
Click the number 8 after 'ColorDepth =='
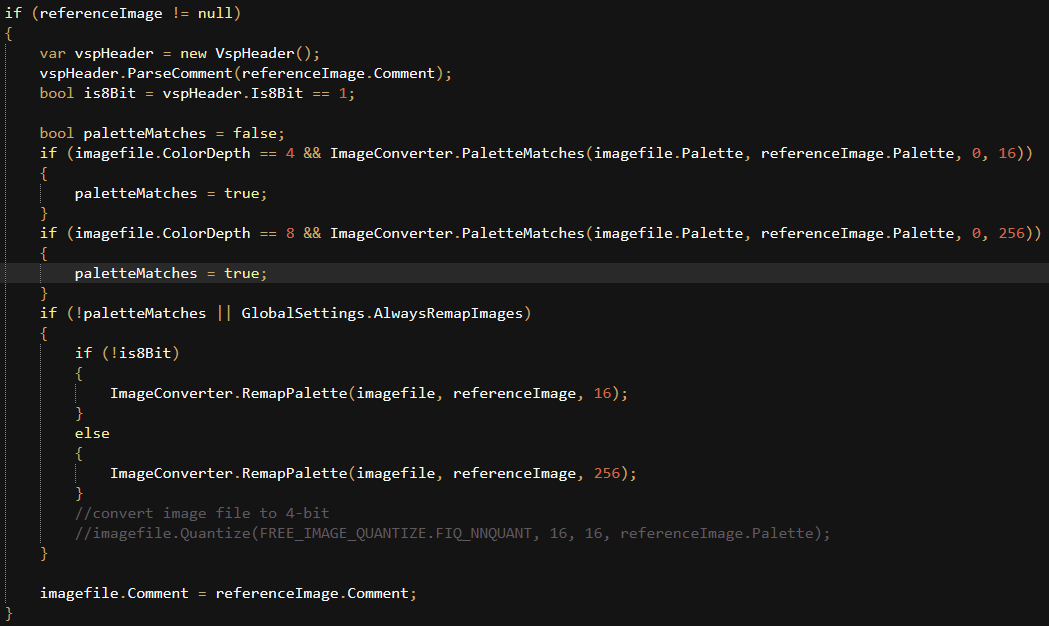pyautogui.click(x=290, y=233)
